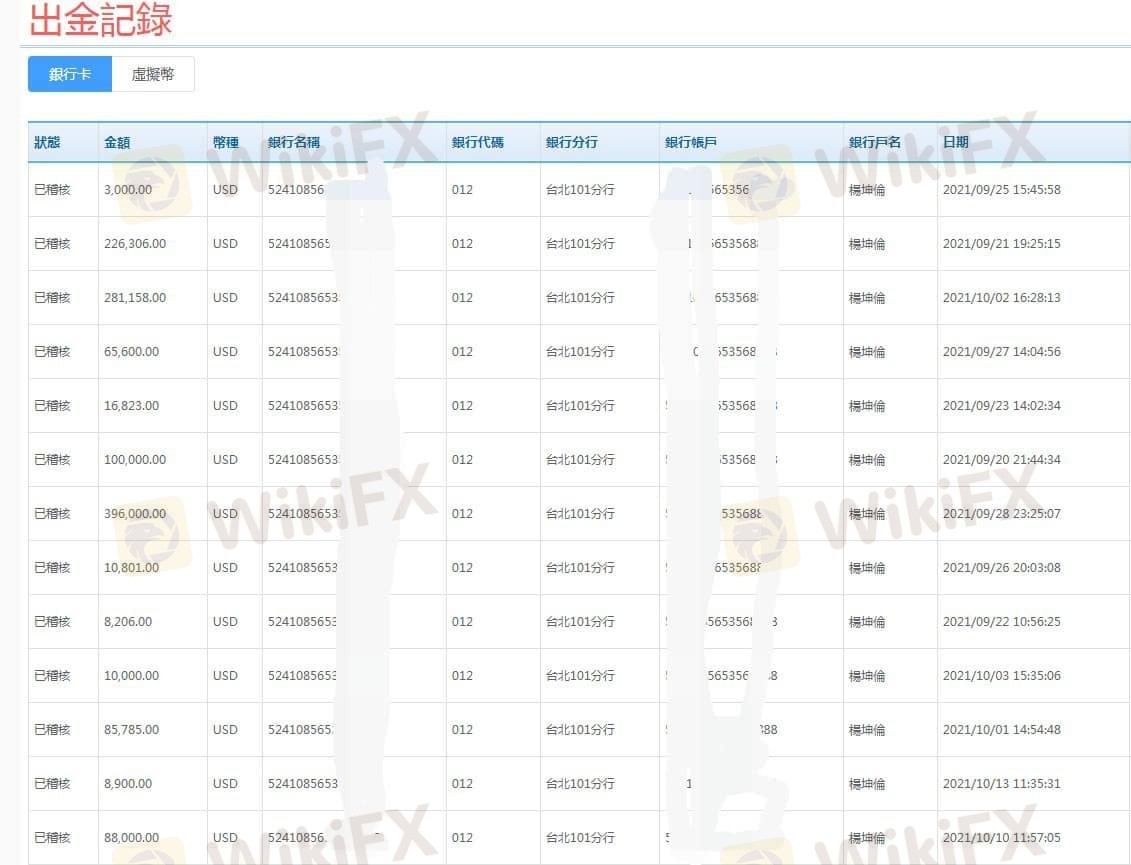Click the 226,306.00 amount entry
The width and height of the screenshot is (1131, 865).
tap(135, 244)
